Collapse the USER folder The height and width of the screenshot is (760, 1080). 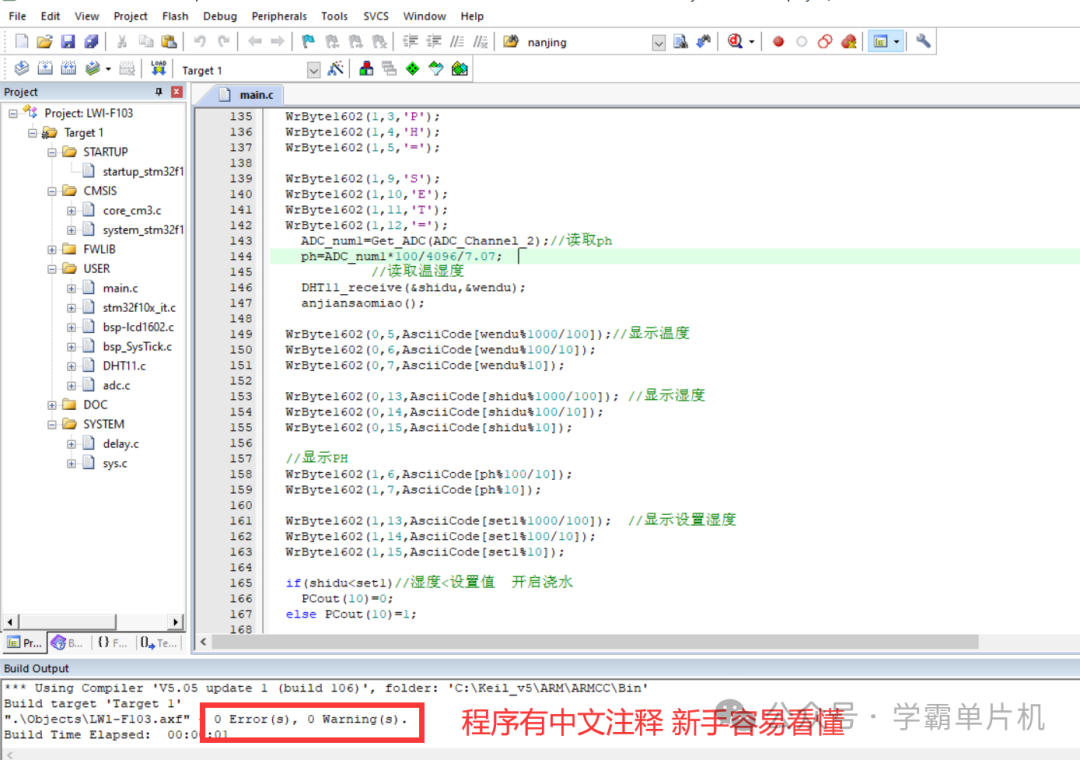click(52, 269)
